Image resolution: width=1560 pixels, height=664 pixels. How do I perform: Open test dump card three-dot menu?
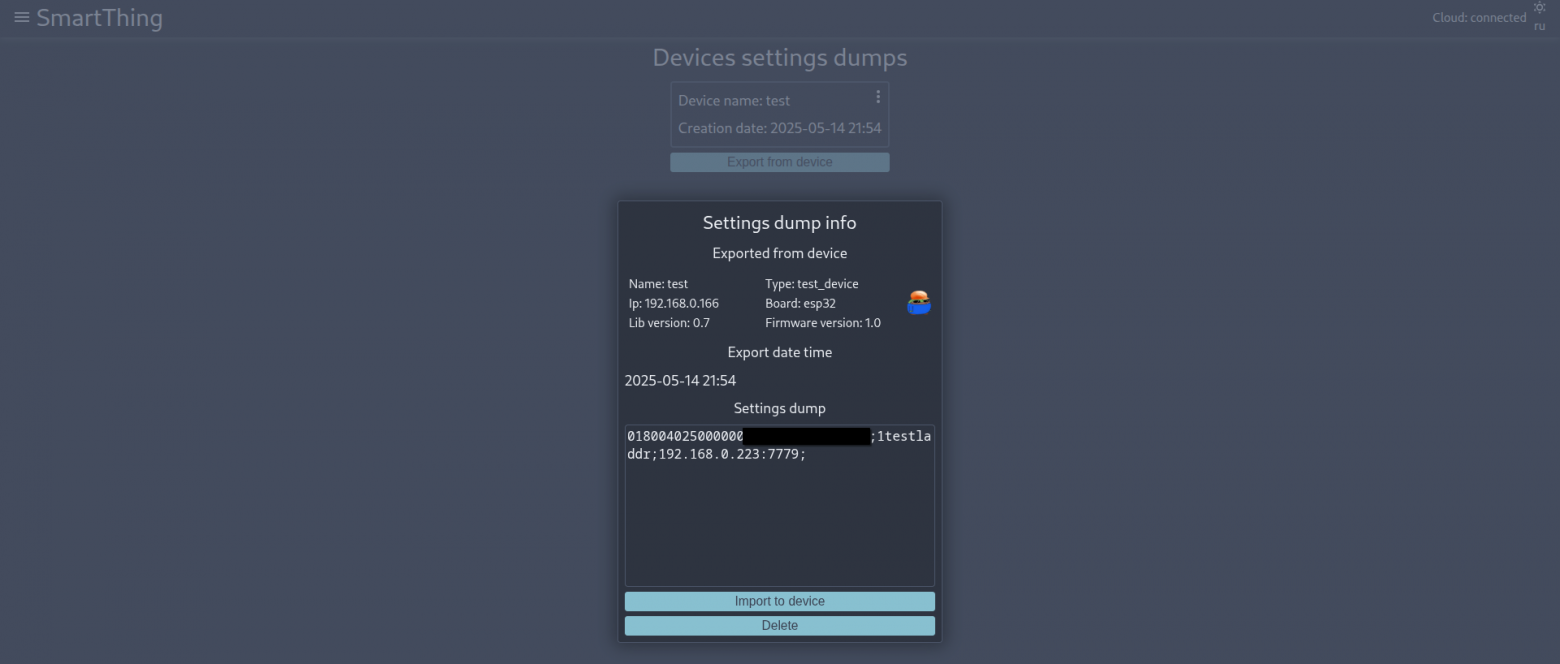(878, 97)
